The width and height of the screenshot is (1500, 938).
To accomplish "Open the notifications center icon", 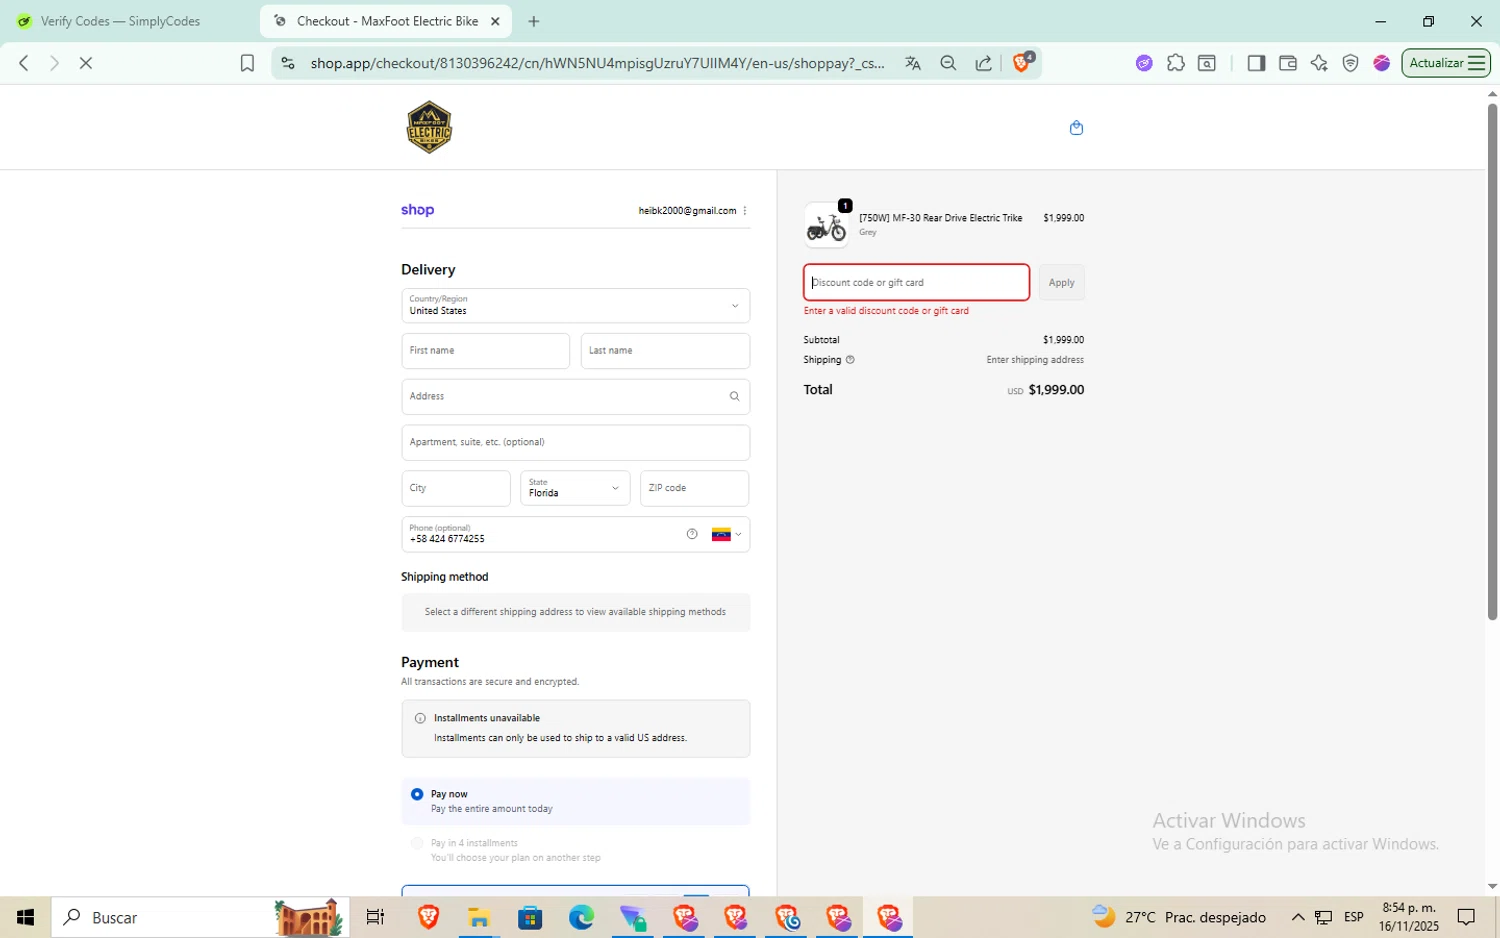I will click(x=1466, y=917).
